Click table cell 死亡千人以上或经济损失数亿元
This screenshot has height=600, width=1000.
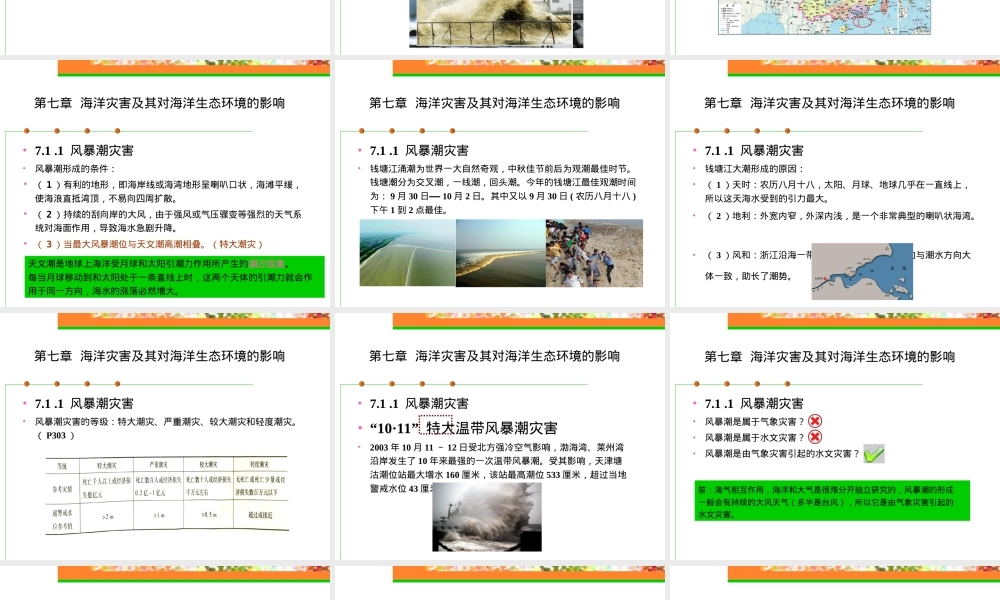107,487
